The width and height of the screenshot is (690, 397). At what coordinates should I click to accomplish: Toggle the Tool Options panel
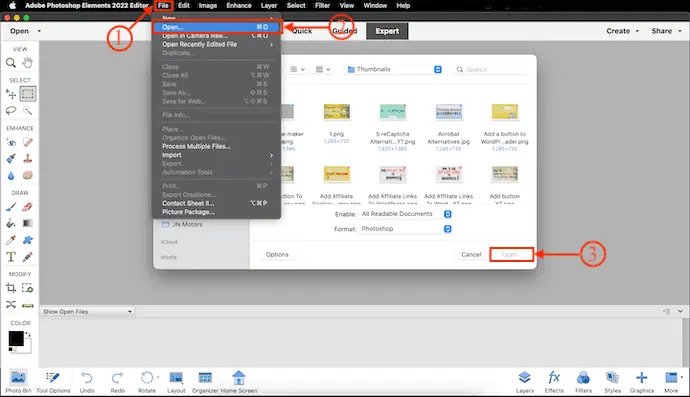pos(53,381)
